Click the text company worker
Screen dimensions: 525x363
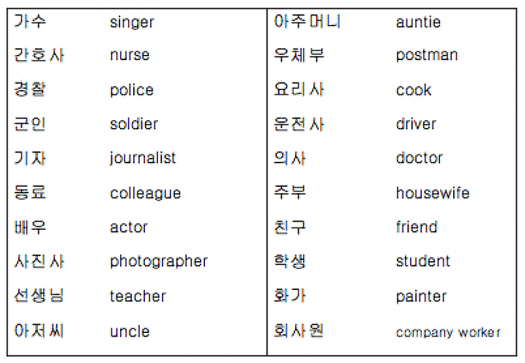[x=448, y=333]
